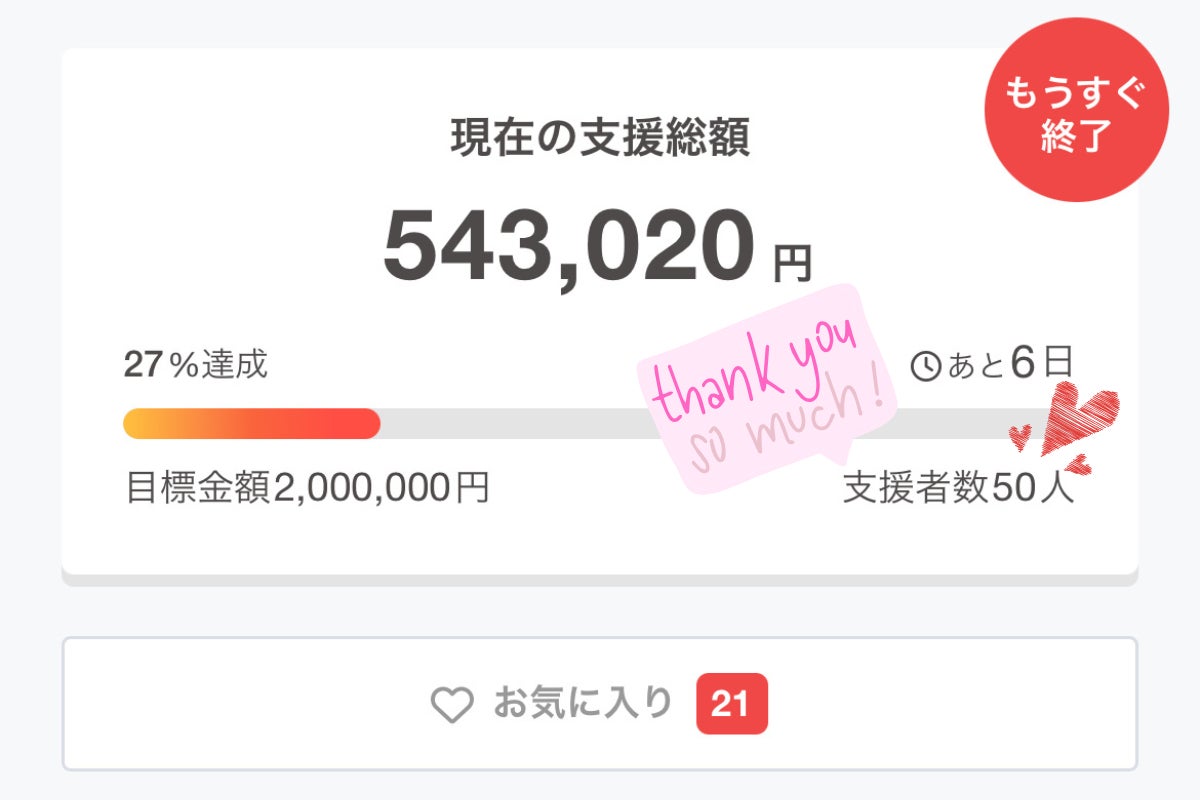
Task: Click the orange-red filled part of the progress bar
Action: (x=251, y=424)
